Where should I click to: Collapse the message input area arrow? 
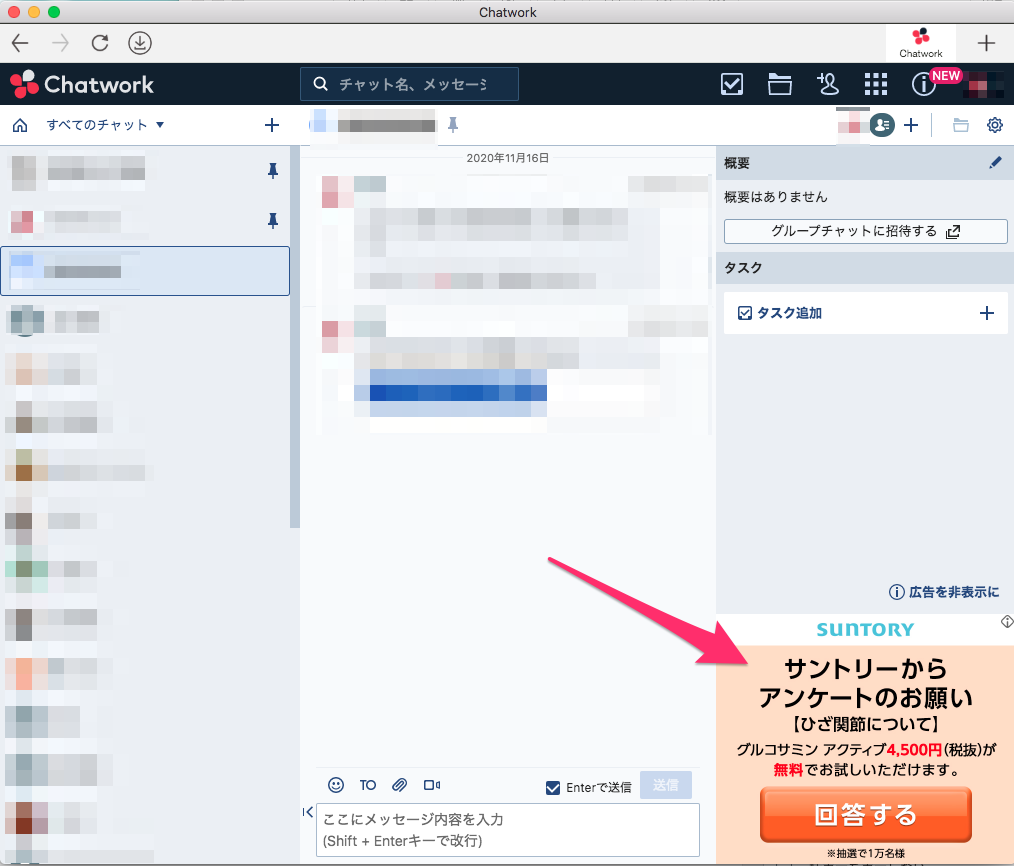[x=308, y=812]
